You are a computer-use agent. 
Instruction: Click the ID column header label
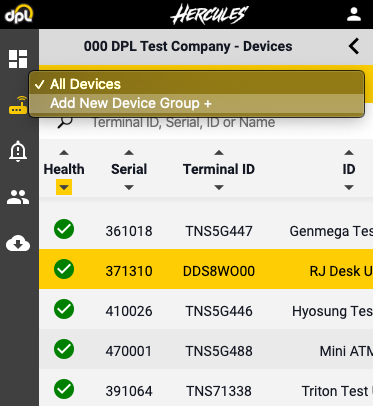pyautogui.click(x=349, y=169)
